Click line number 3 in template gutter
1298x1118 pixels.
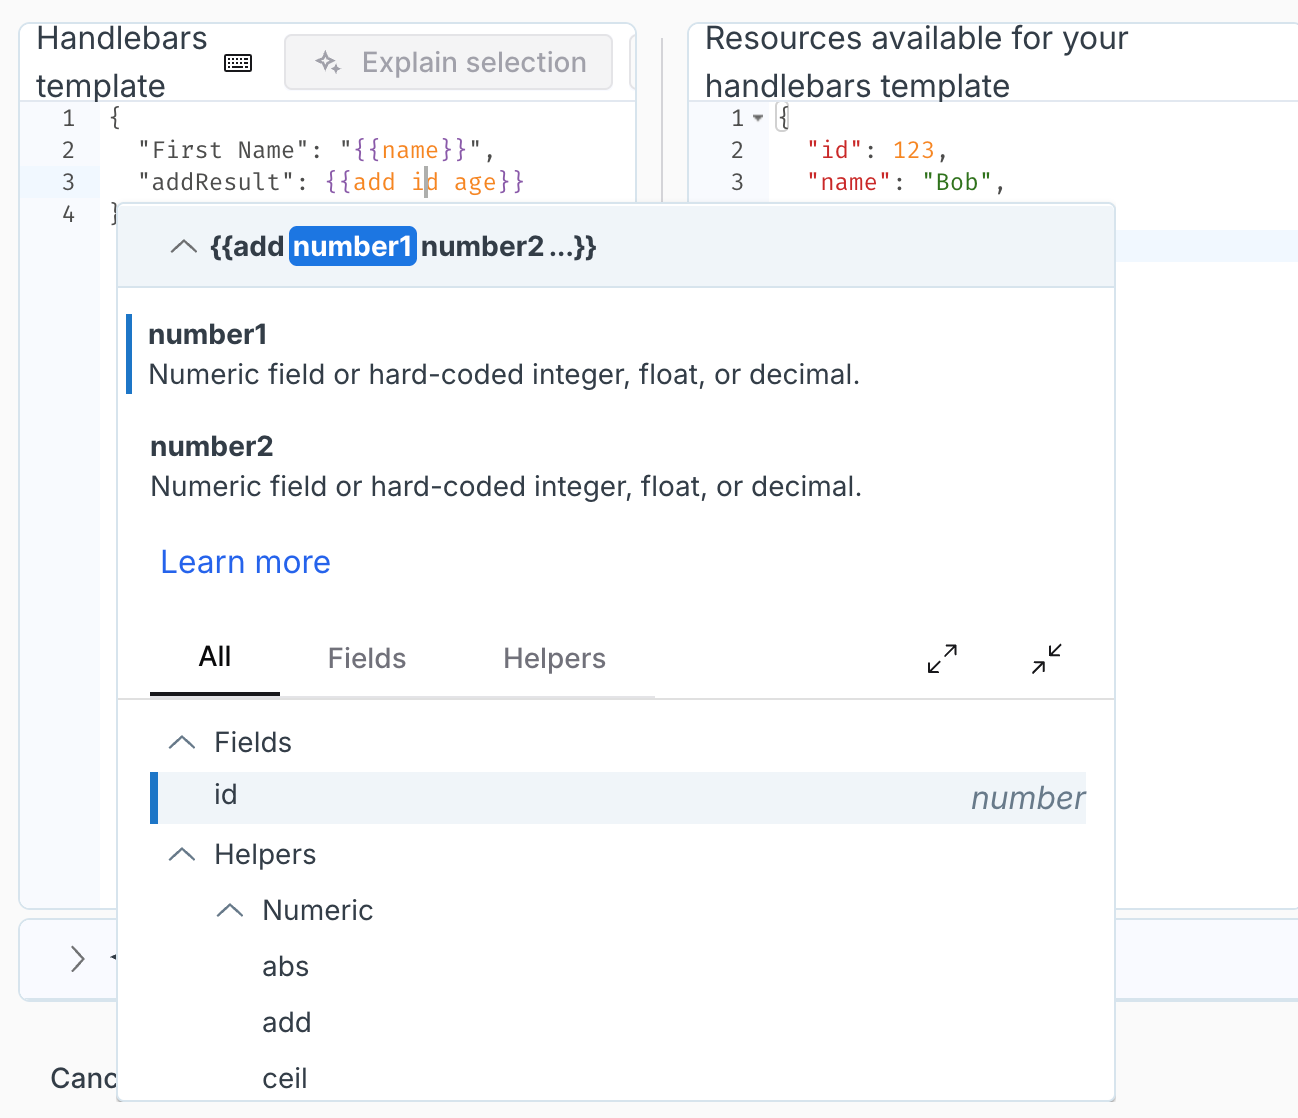tap(68, 182)
